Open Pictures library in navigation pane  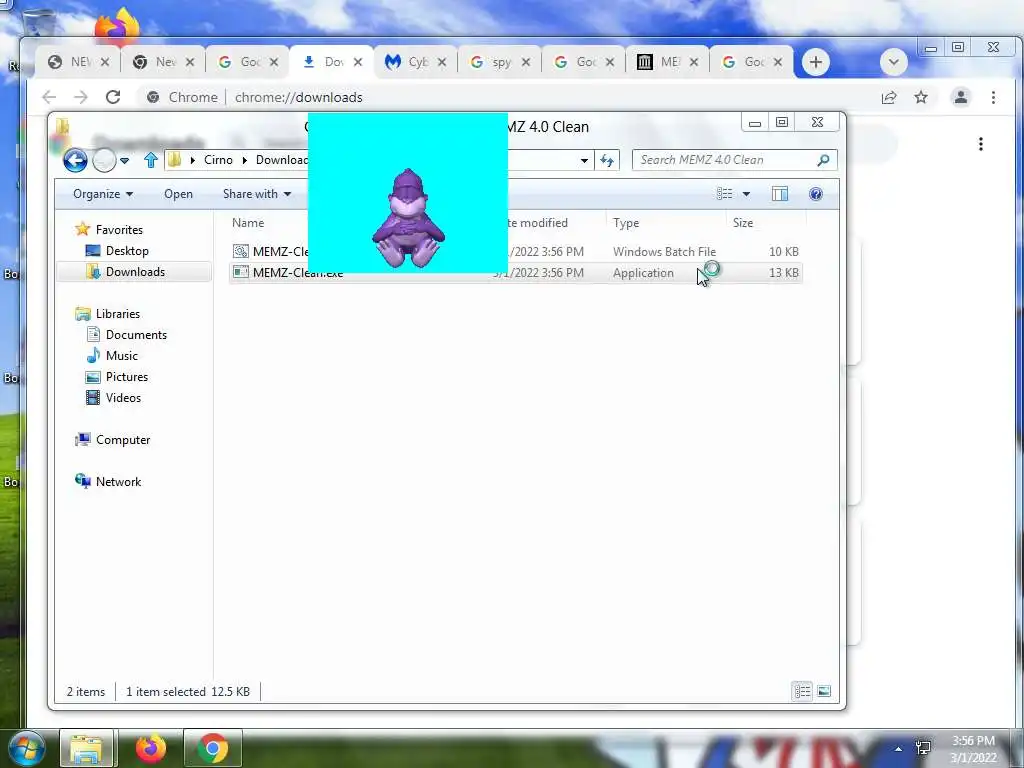tap(127, 377)
